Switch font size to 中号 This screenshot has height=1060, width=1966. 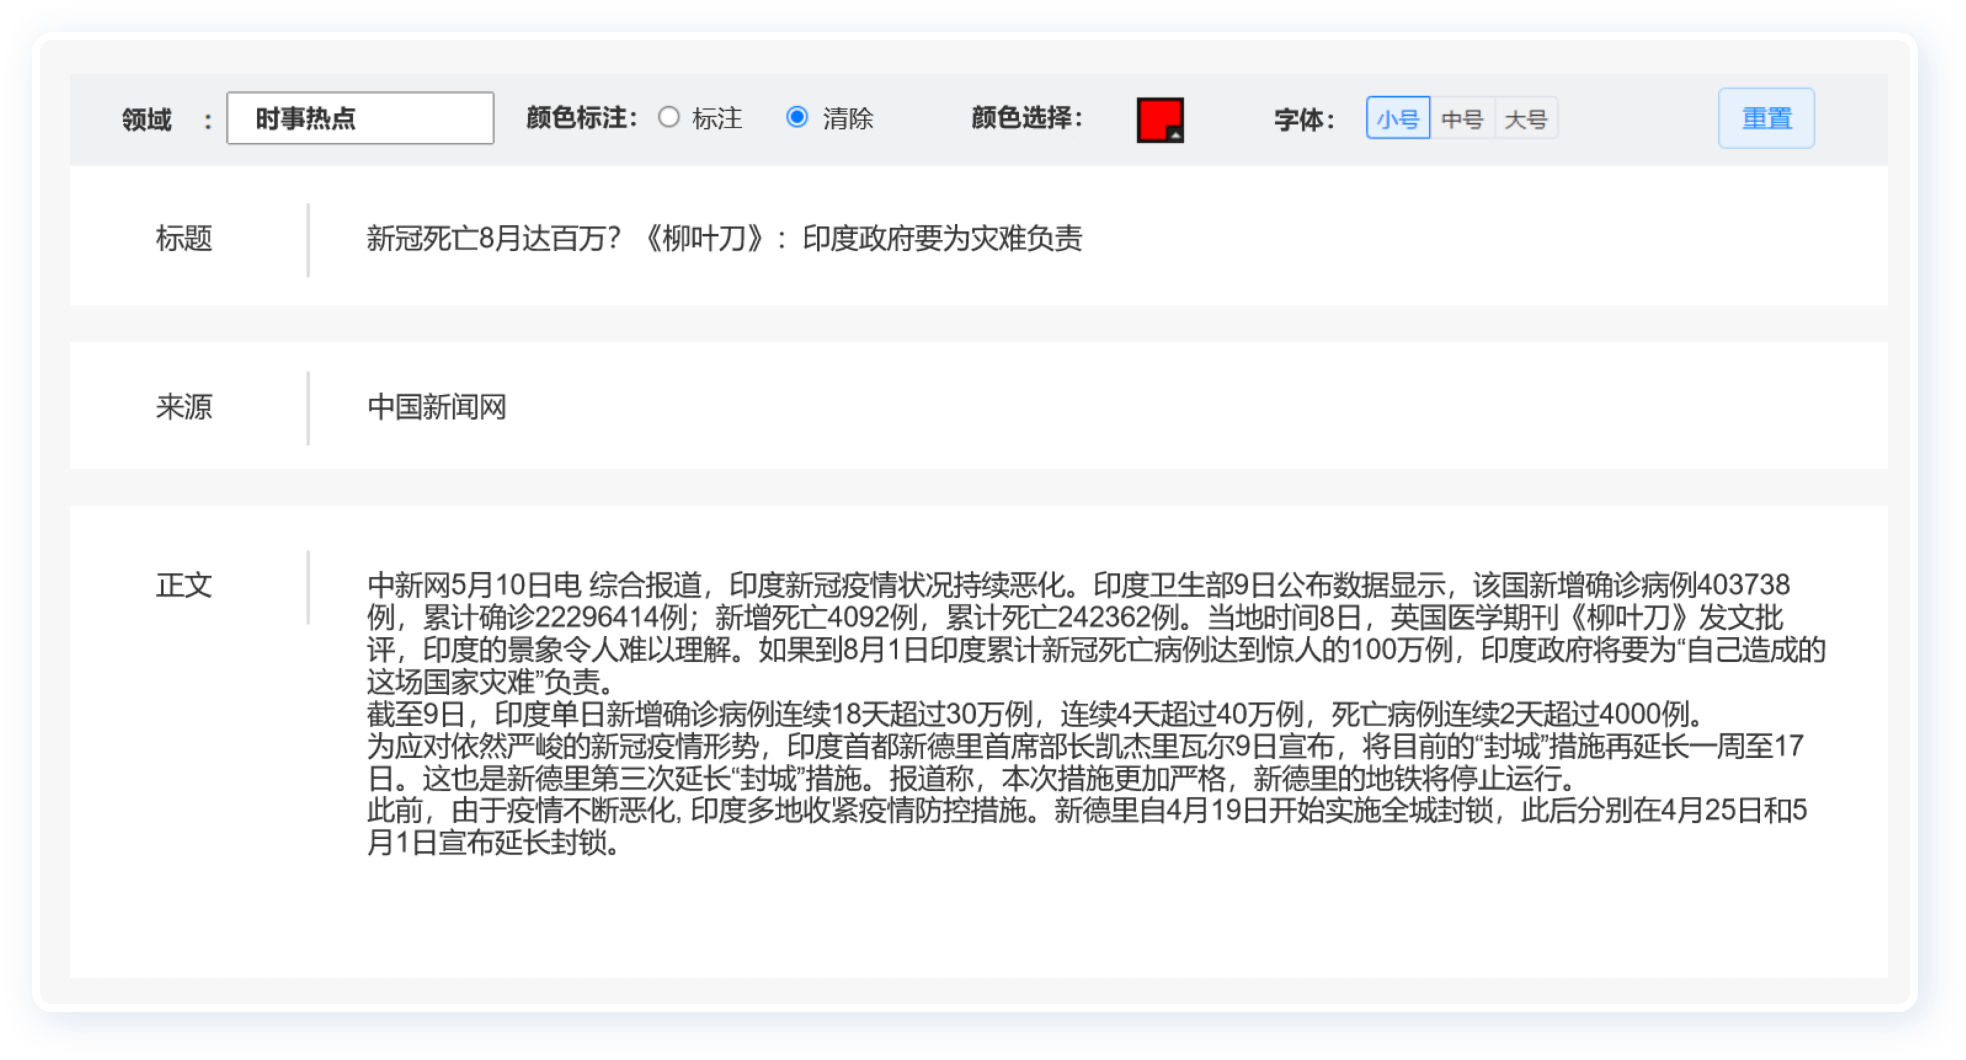coord(1462,119)
